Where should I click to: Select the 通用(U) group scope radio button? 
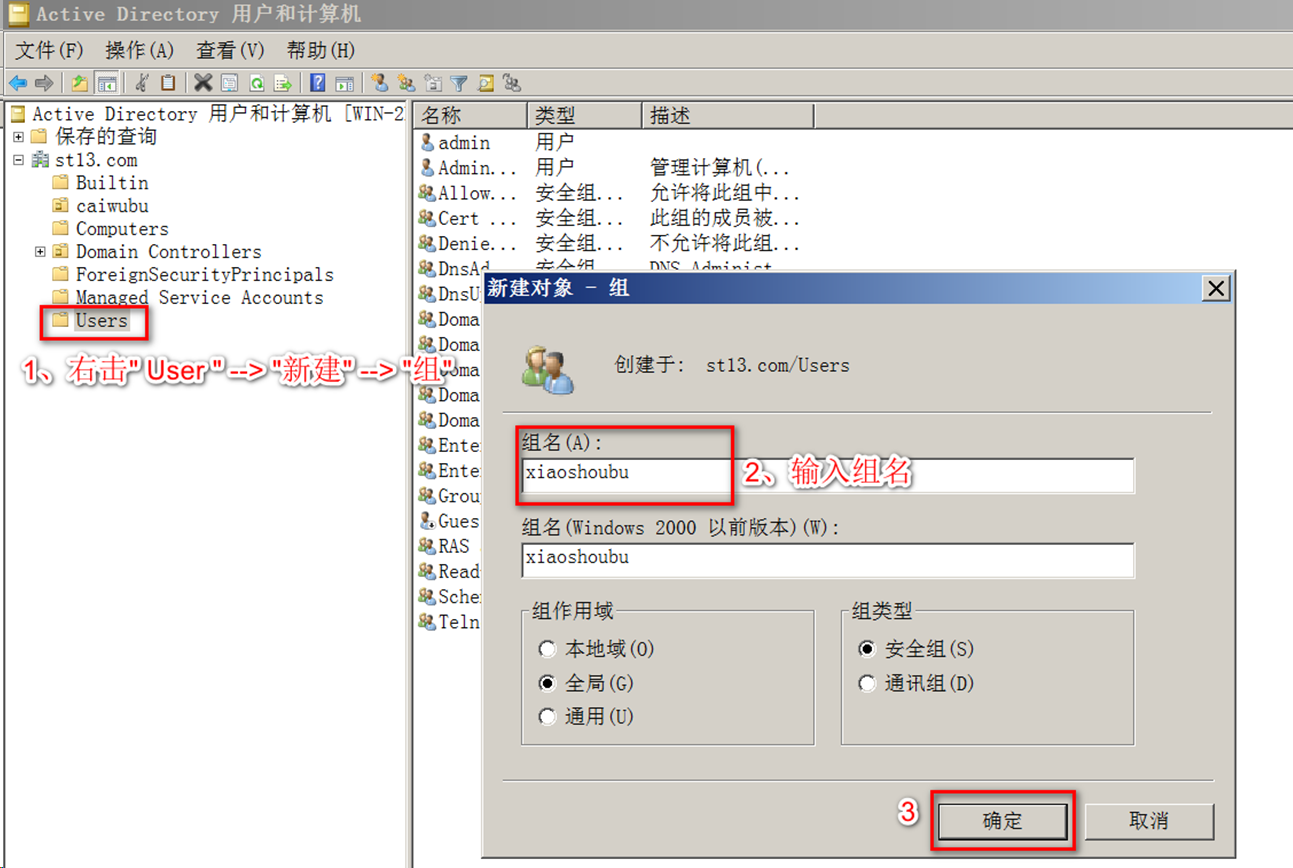coord(547,716)
